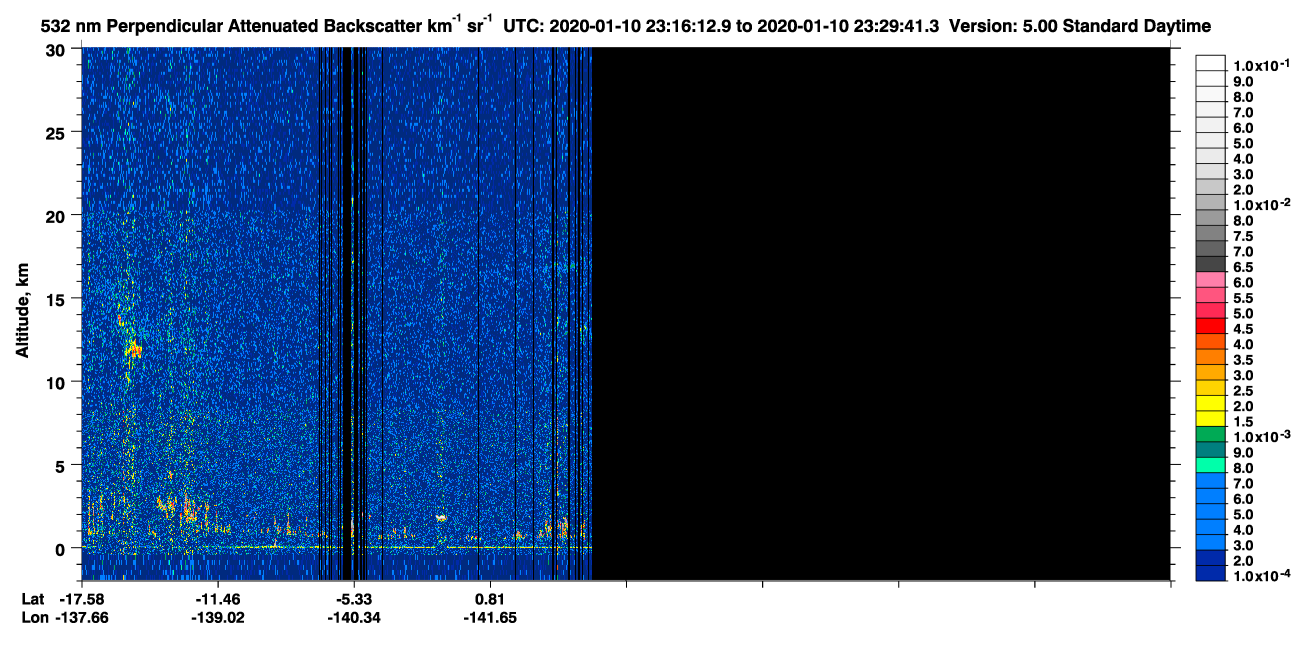Click latitude value '-11.46'
This screenshot has width=1300, height=667.
(218, 599)
